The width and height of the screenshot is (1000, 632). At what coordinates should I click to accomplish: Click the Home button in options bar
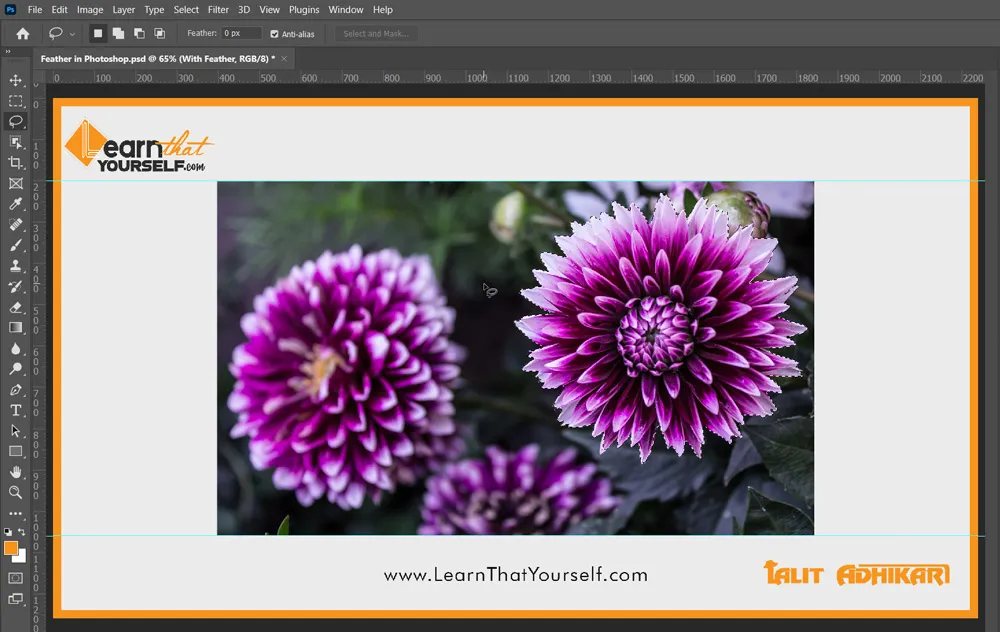click(22, 34)
